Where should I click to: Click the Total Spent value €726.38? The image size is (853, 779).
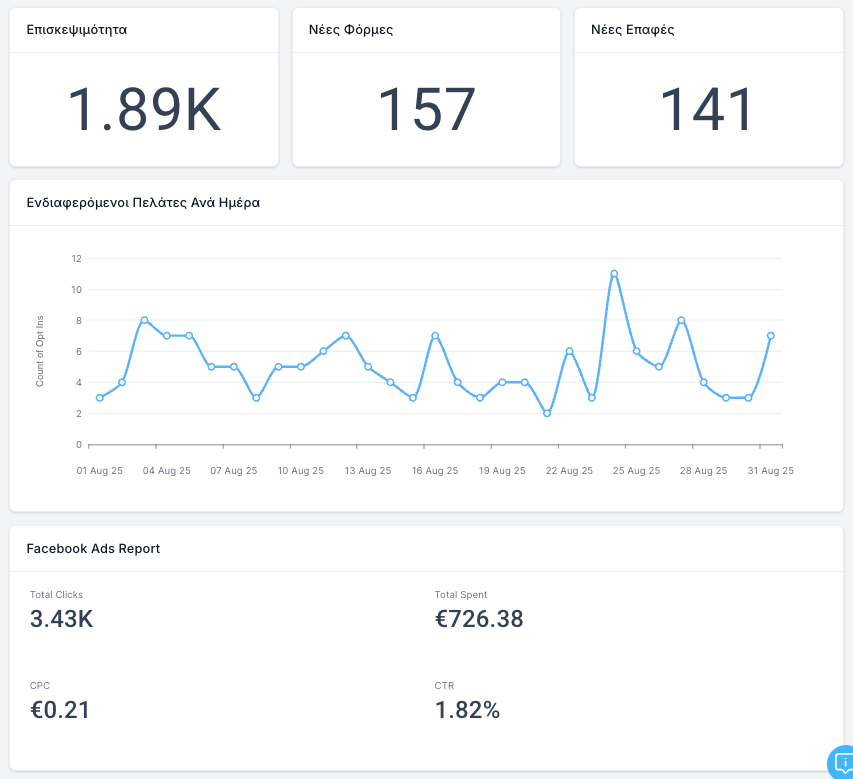tap(479, 619)
